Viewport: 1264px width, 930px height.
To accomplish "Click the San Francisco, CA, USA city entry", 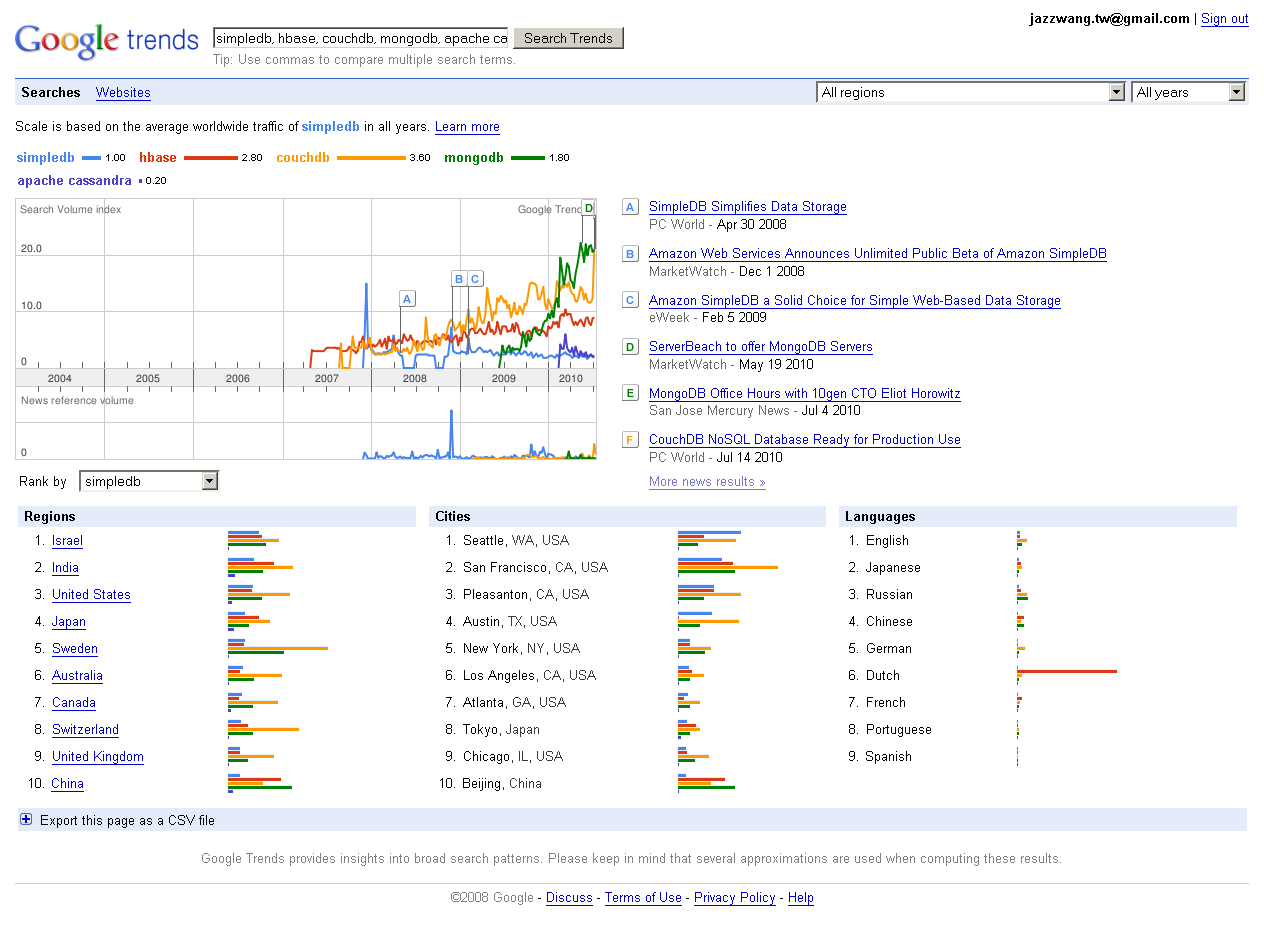I will tap(535, 567).
